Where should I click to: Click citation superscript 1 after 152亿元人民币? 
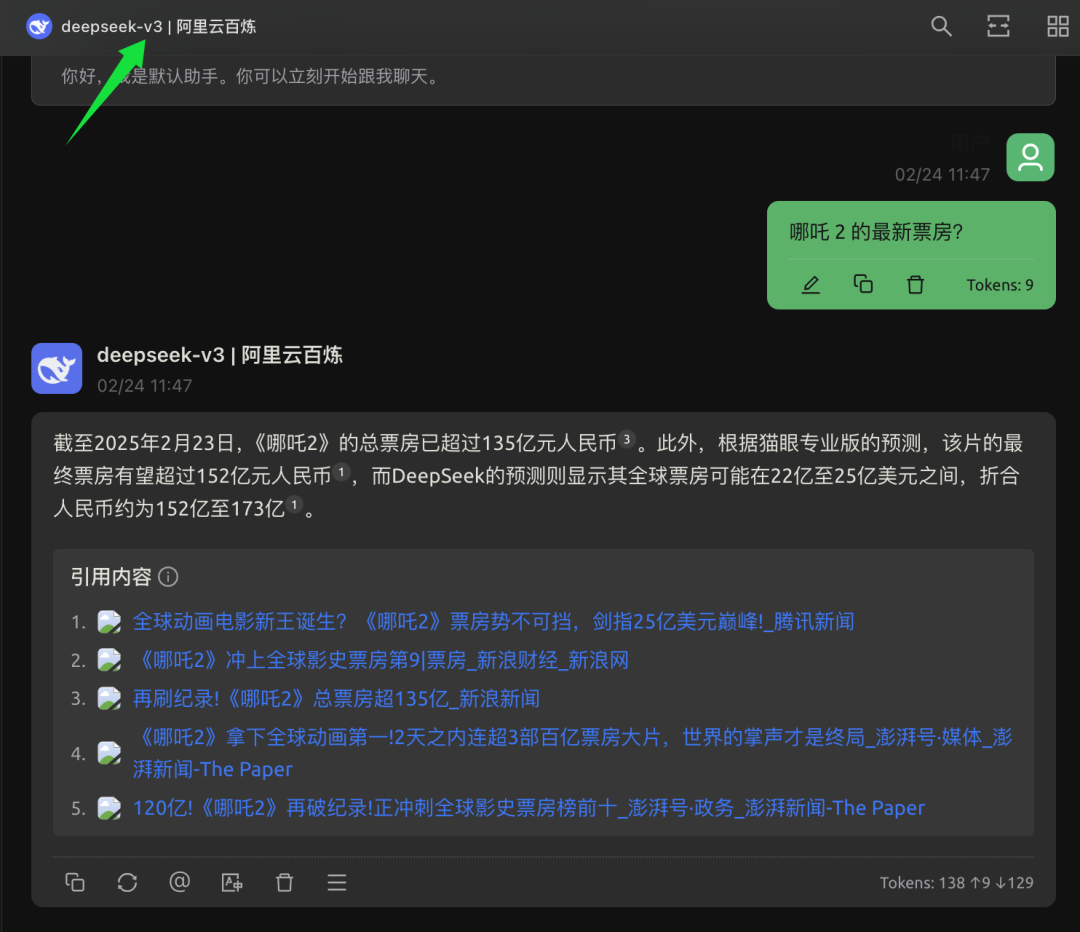[341, 472]
